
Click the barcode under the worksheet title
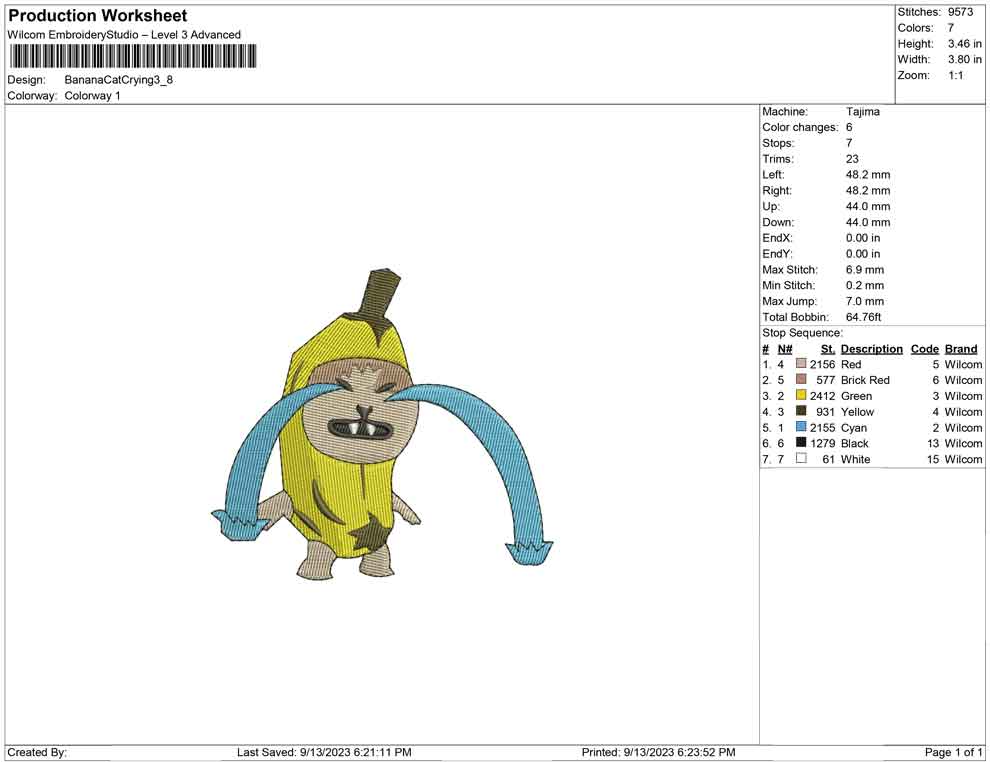click(x=131, y=56)
